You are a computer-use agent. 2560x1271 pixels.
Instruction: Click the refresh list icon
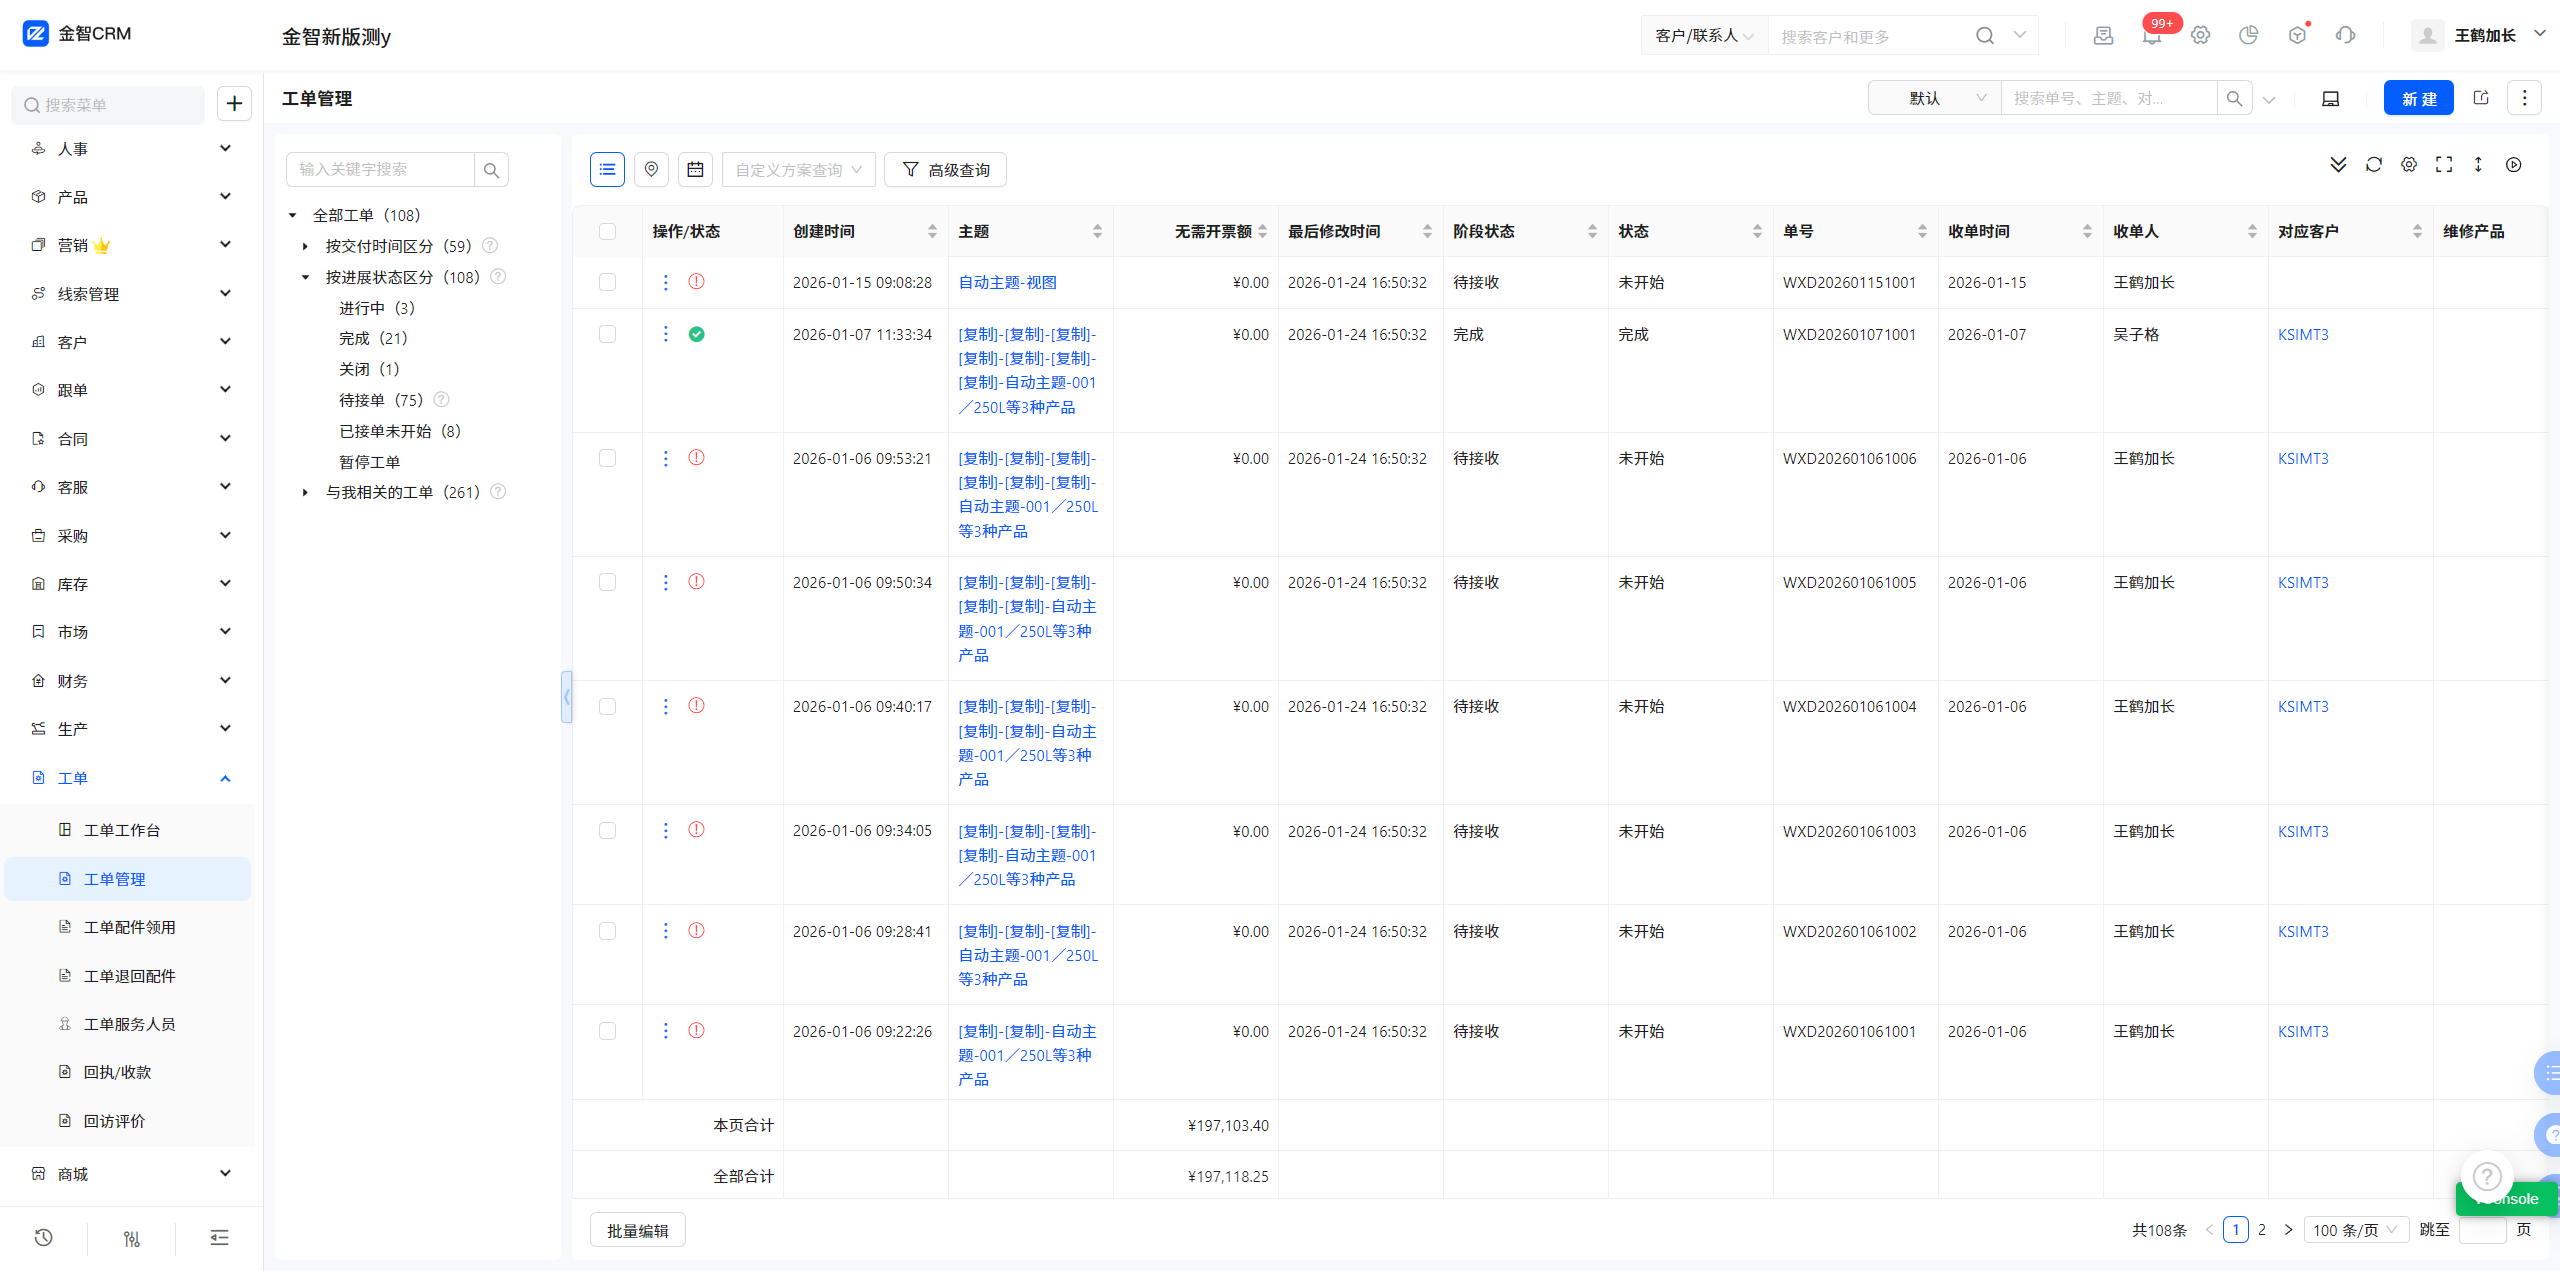point(2373,165)
